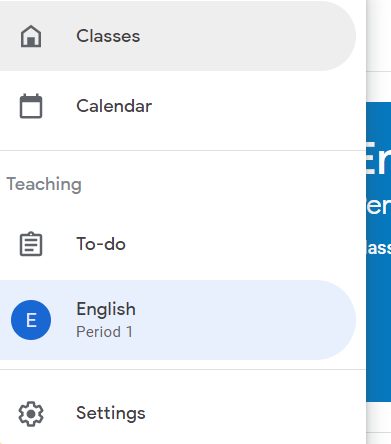This screenshot has height=444, width=391.
Task: Click the Teaching section header
Action: tap(44, 184)
